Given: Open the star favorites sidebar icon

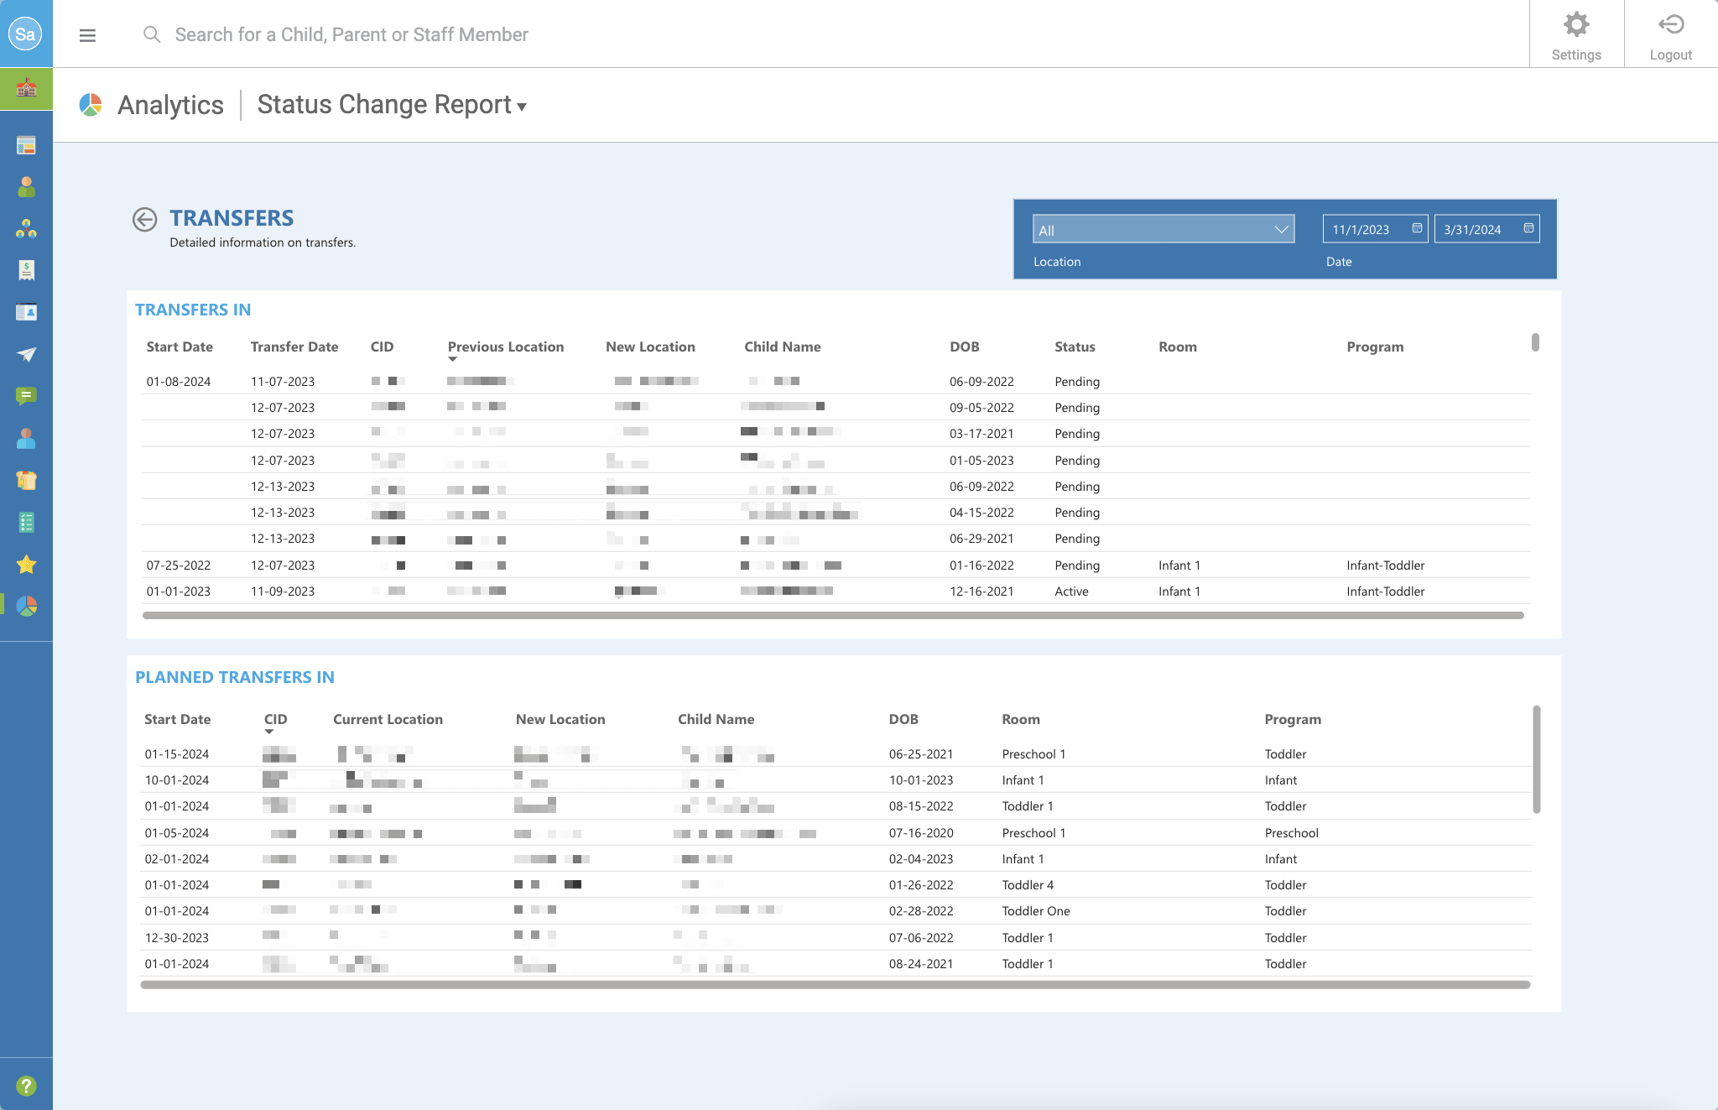Looking at the screenshot, I should [26, 564].
